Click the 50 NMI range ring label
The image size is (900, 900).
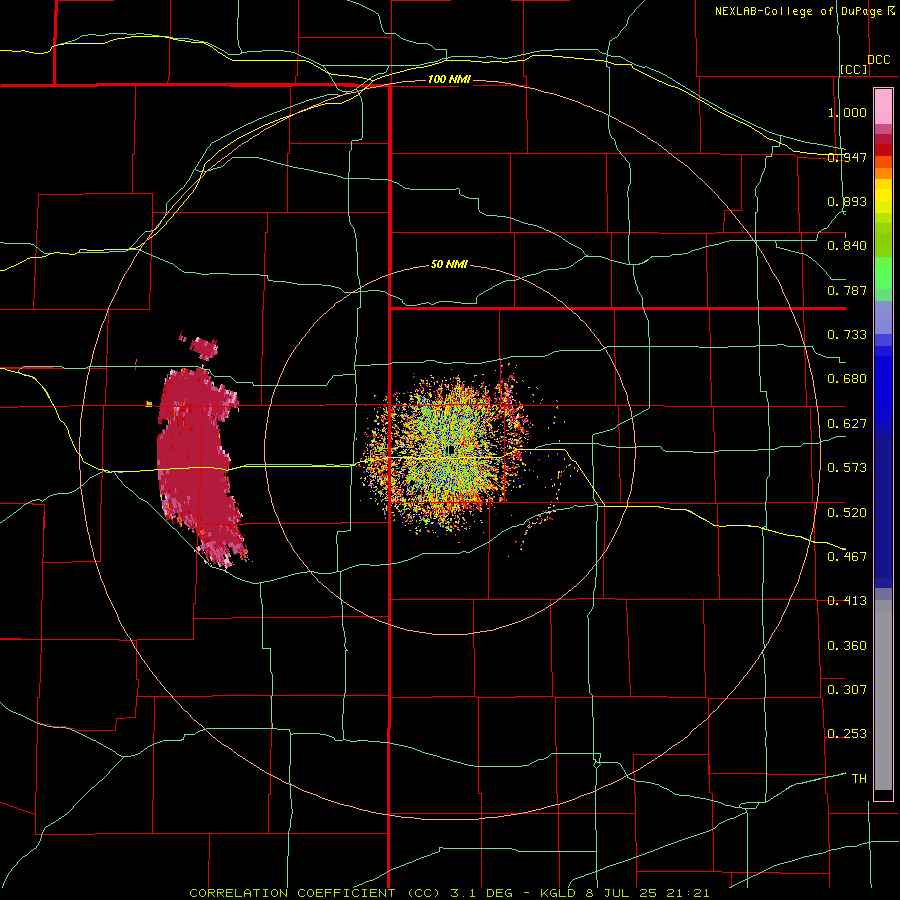pyautogui.click(x=449, y=264)
